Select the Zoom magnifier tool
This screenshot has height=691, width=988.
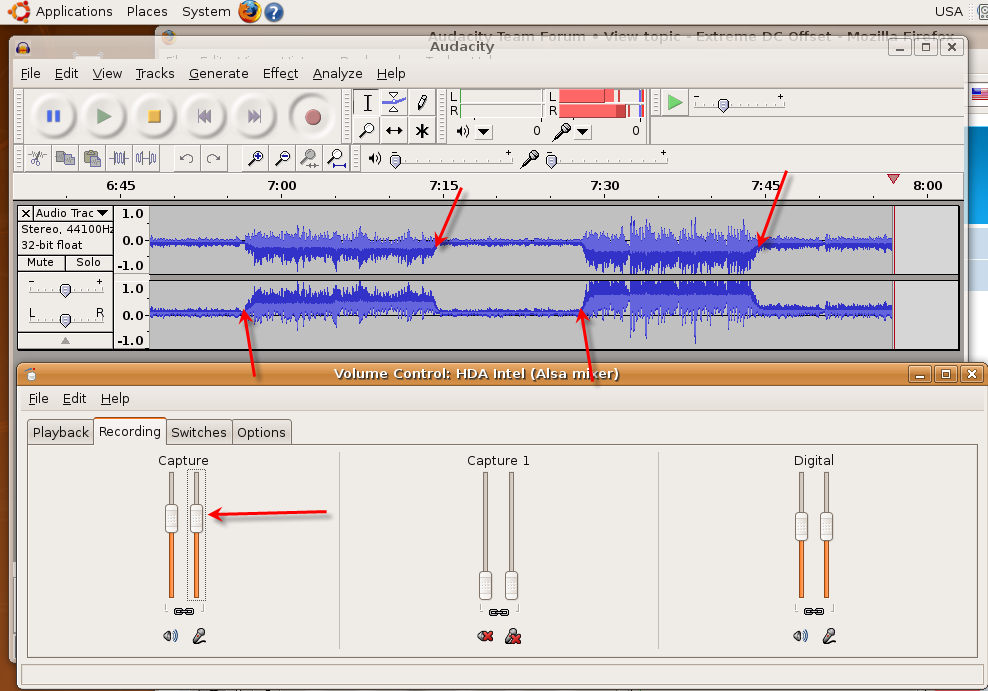click(367, 131)
